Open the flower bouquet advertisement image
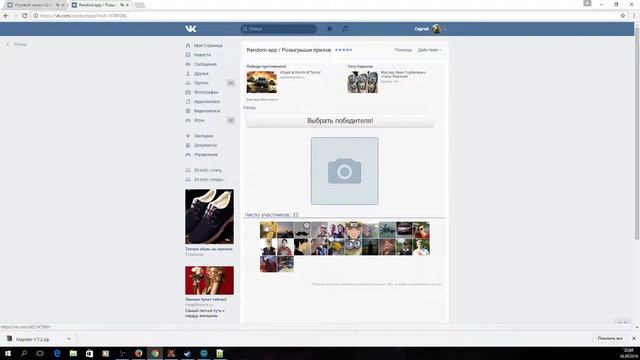Viewport: 640px width, 360px height. coord(209,280)
